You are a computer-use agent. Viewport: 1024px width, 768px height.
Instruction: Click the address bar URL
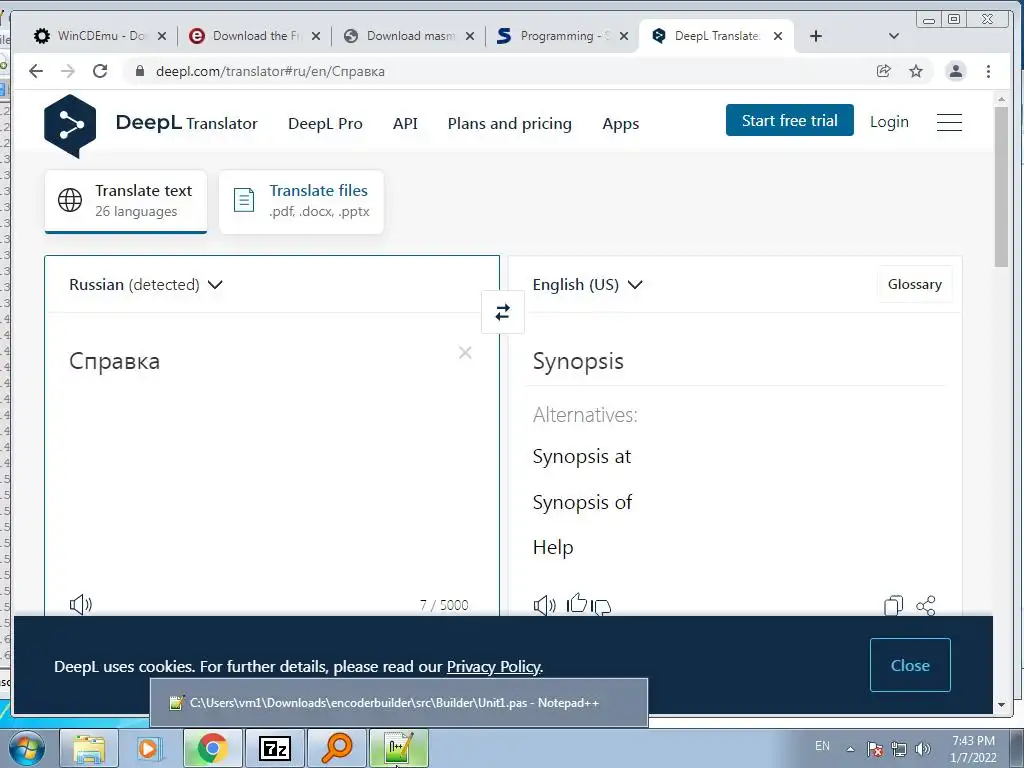point(270,71)
